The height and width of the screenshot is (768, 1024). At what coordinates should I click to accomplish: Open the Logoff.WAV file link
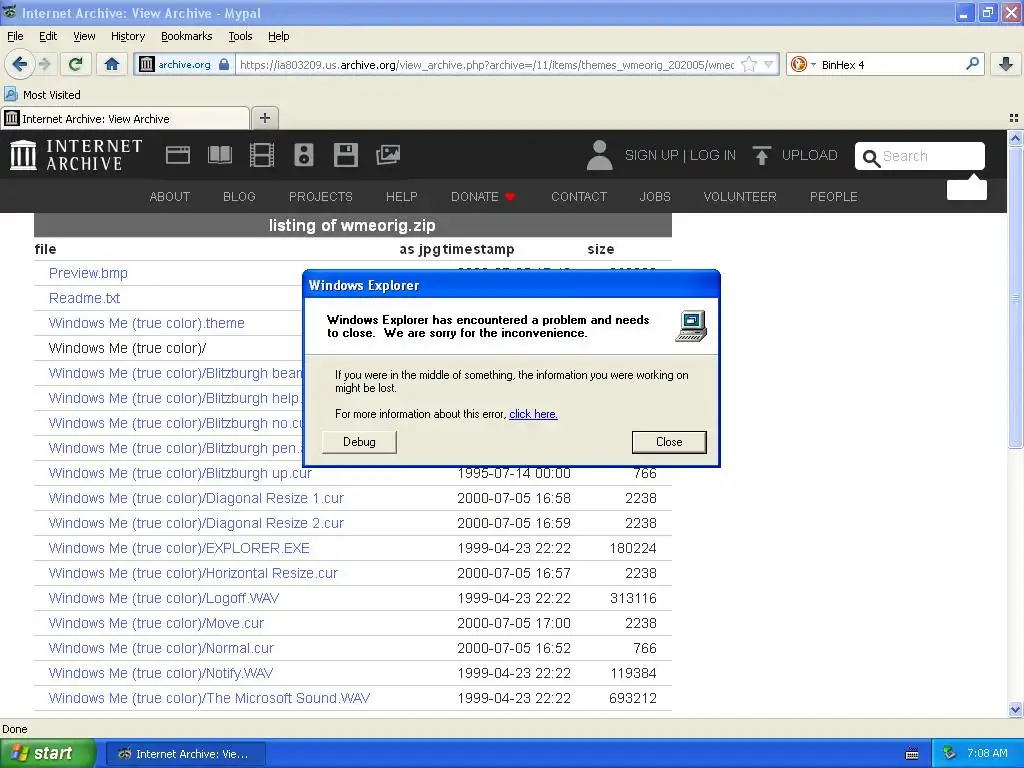point(164,598)
